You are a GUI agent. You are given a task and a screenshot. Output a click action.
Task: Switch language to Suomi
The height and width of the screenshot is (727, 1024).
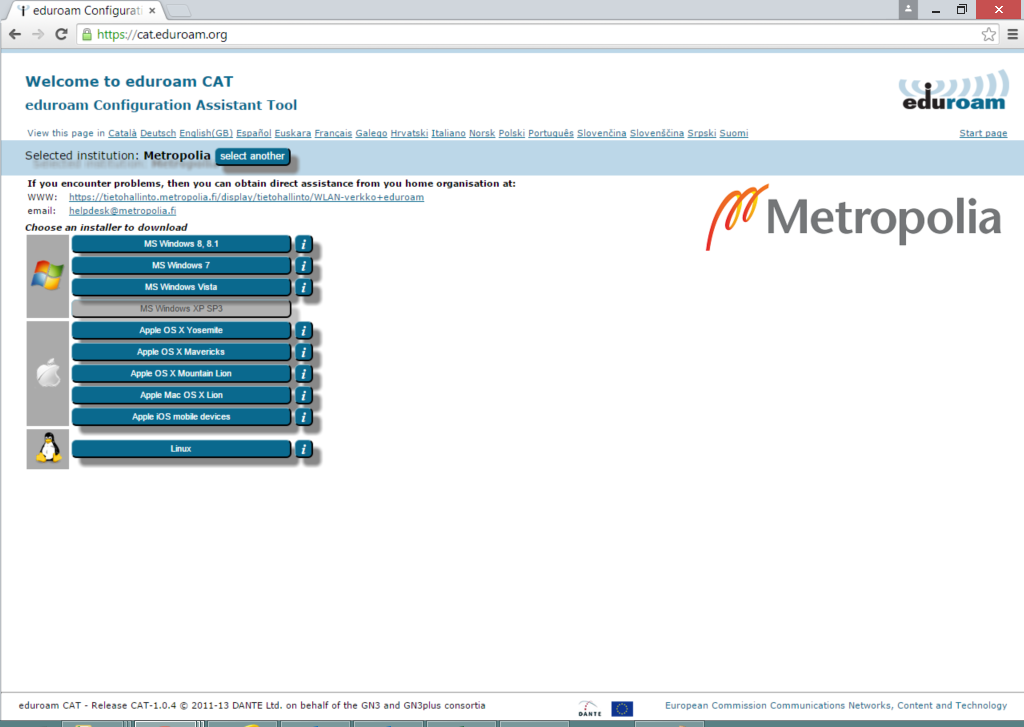click(x=734, y=133)
